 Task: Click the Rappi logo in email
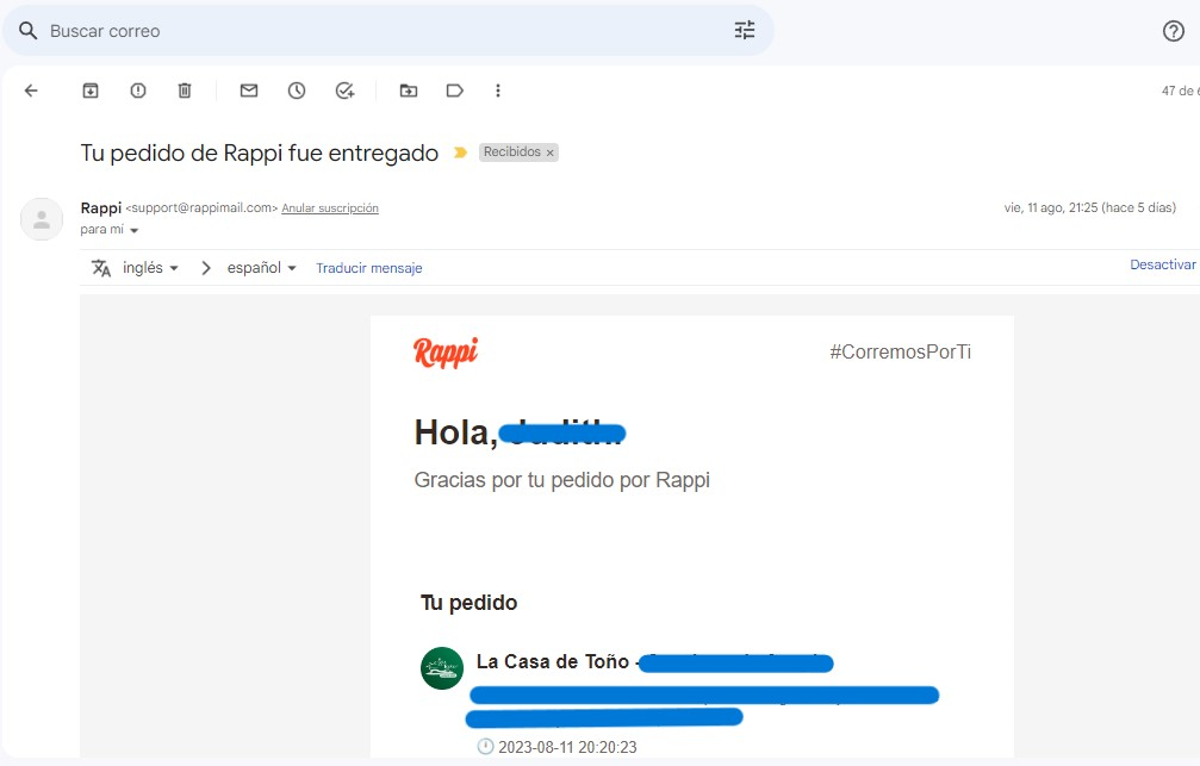[x=446, y=352]
